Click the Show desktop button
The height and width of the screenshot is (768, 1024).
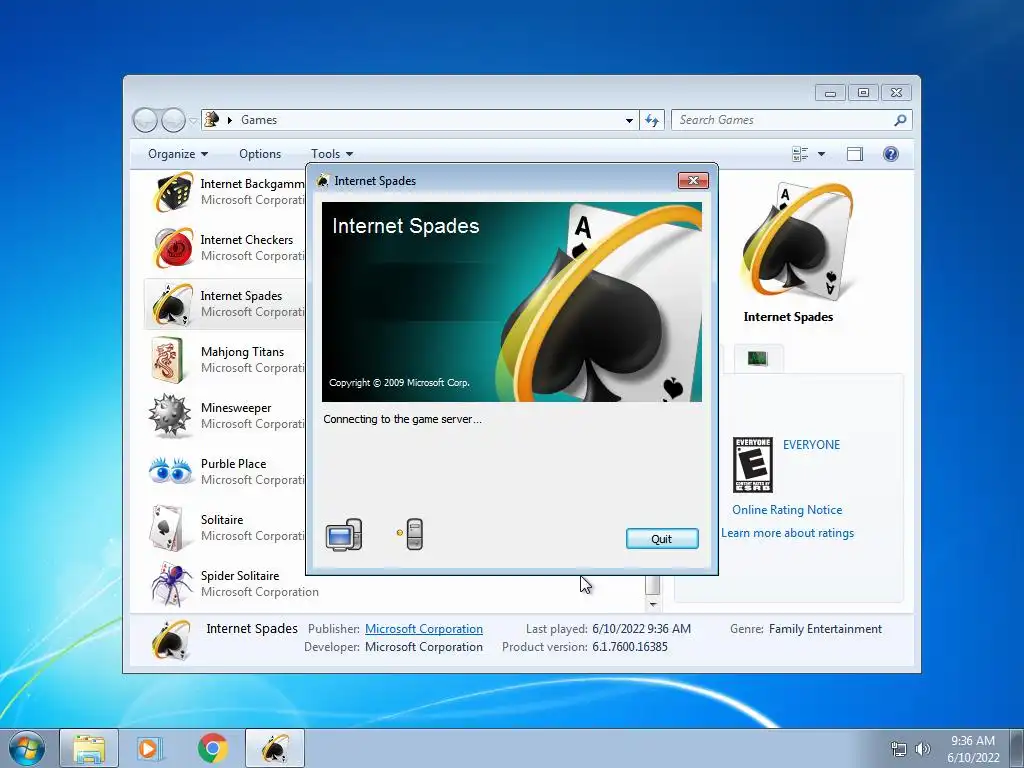coord(1016,748)
